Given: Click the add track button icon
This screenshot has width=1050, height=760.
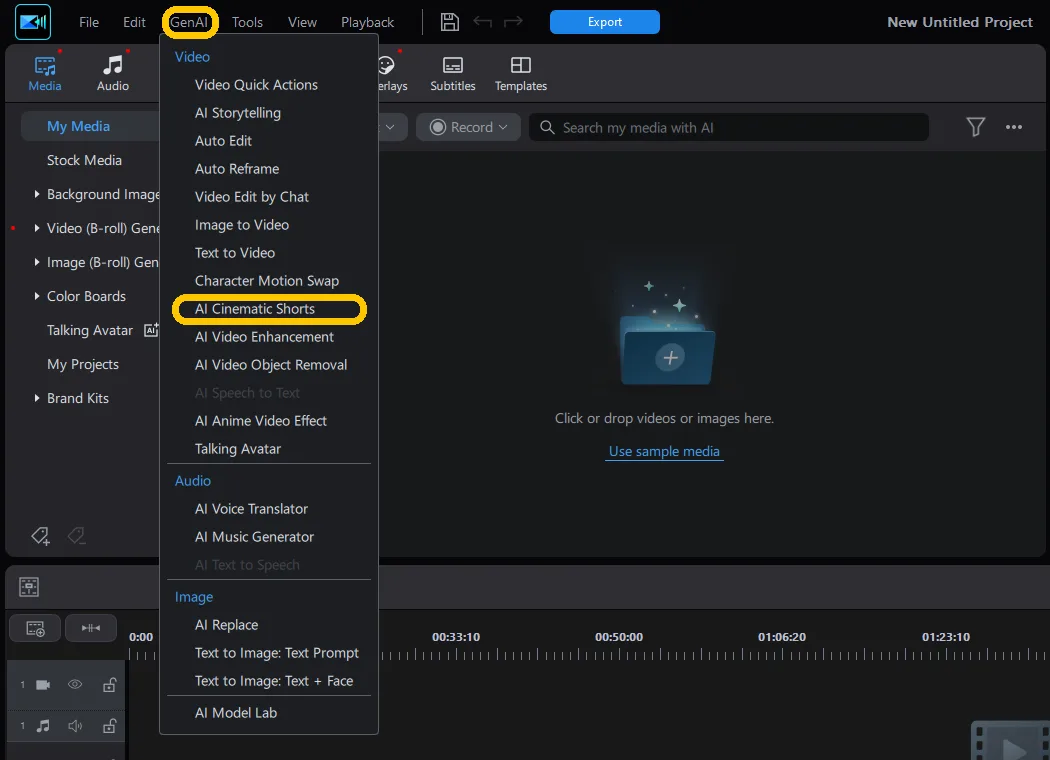Looking at the screenshot, I should tap(35, 628).
